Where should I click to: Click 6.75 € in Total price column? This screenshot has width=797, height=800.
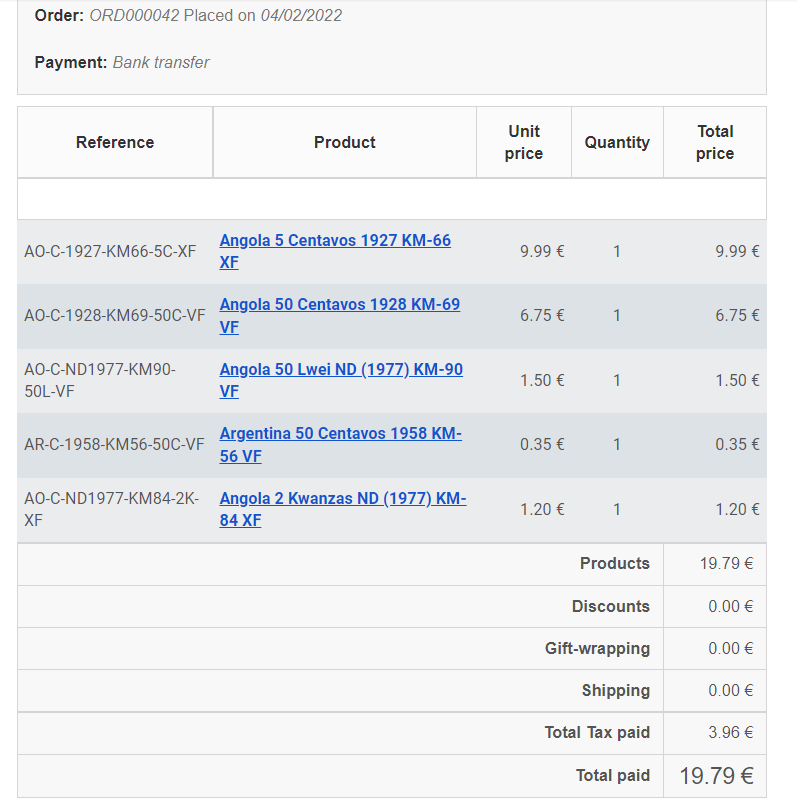737,315
